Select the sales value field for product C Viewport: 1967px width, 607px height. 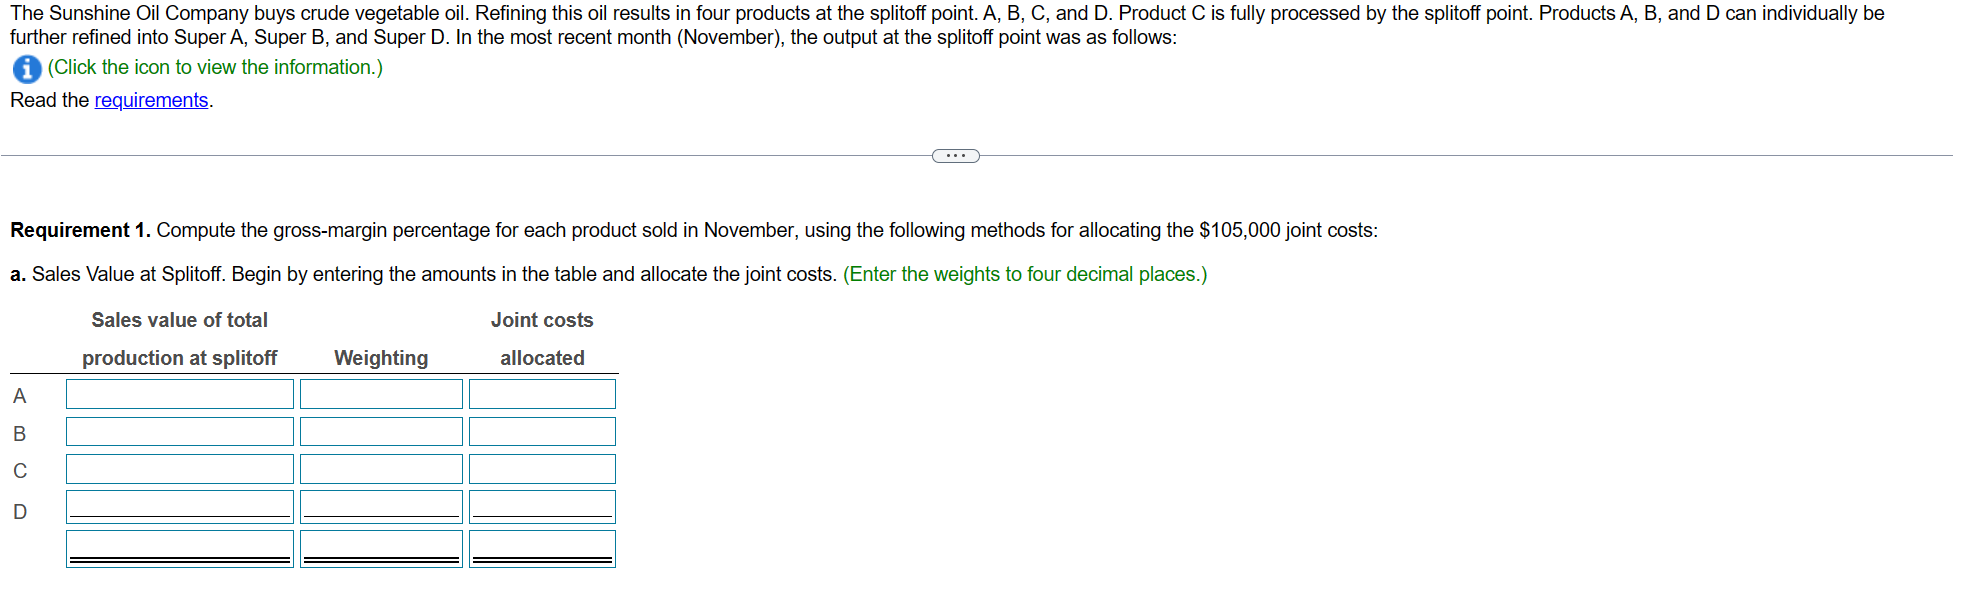179,468
